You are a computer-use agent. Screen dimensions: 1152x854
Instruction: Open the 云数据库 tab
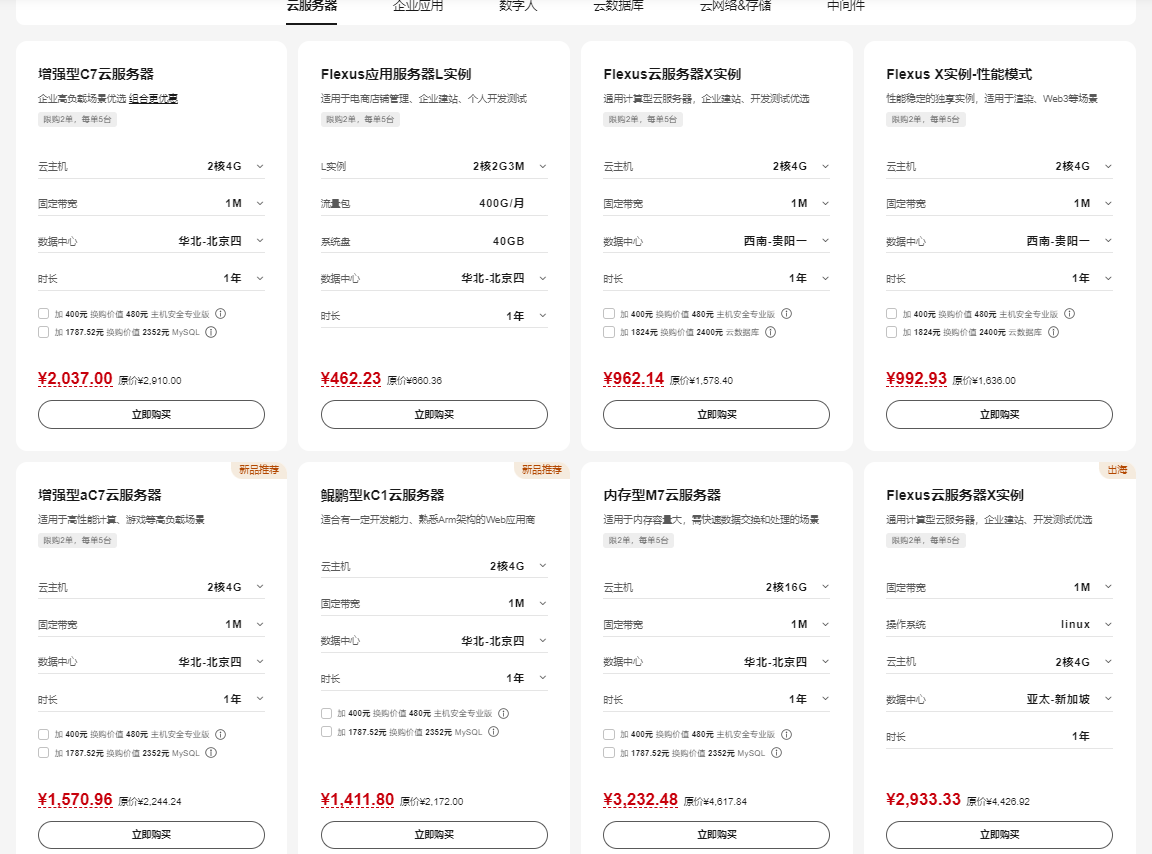click(619, 7)
